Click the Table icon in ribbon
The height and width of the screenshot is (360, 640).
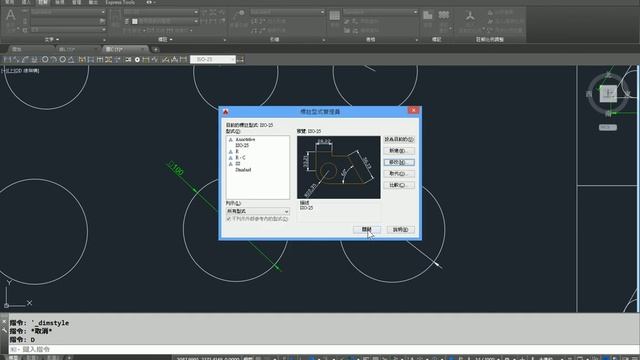point(334,16)
